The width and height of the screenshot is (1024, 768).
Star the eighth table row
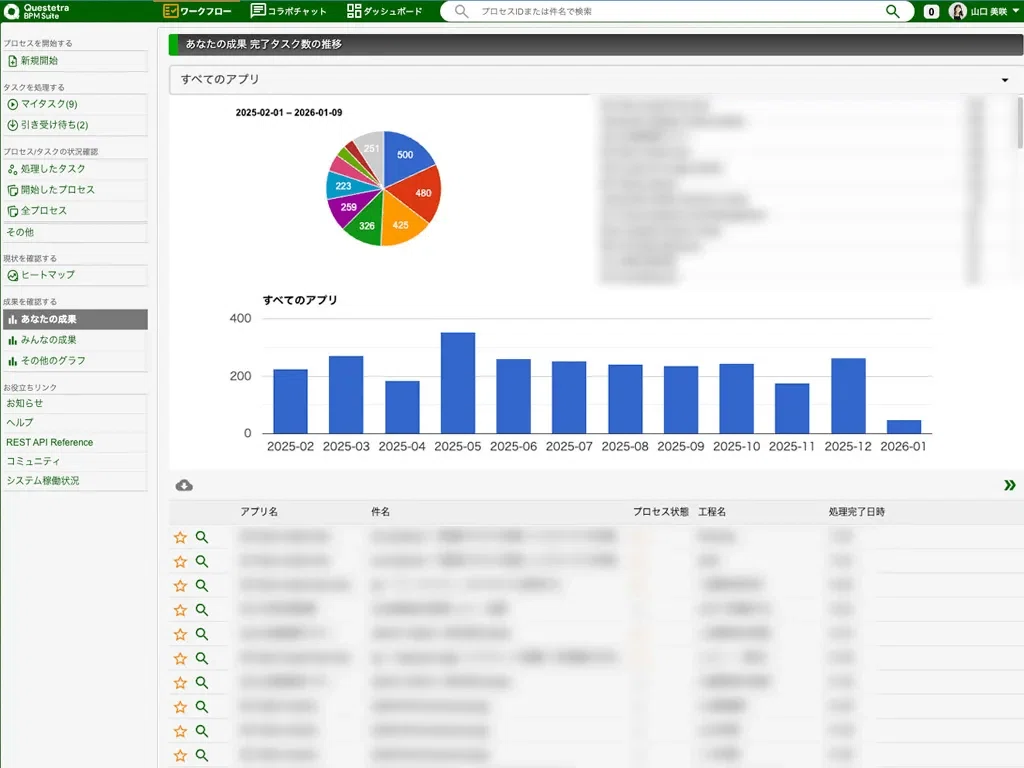(180, 707)
